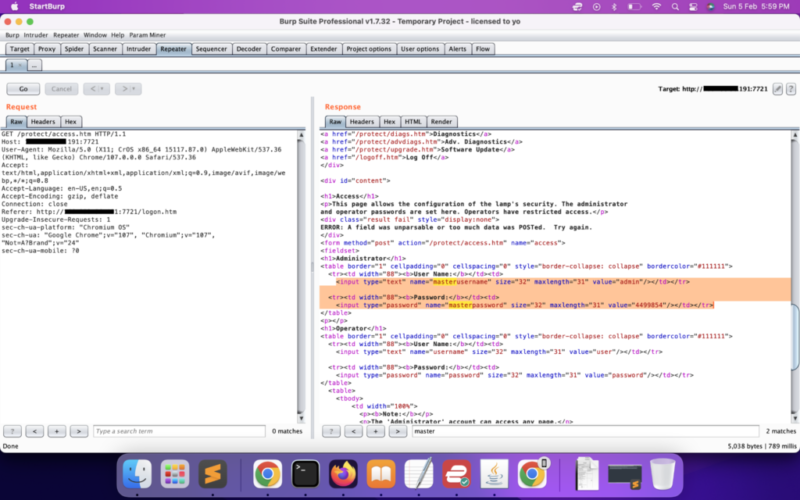Open the Alerts tab
The width and height of the screenshot is (800, 500).
click(x=457, y=49)
